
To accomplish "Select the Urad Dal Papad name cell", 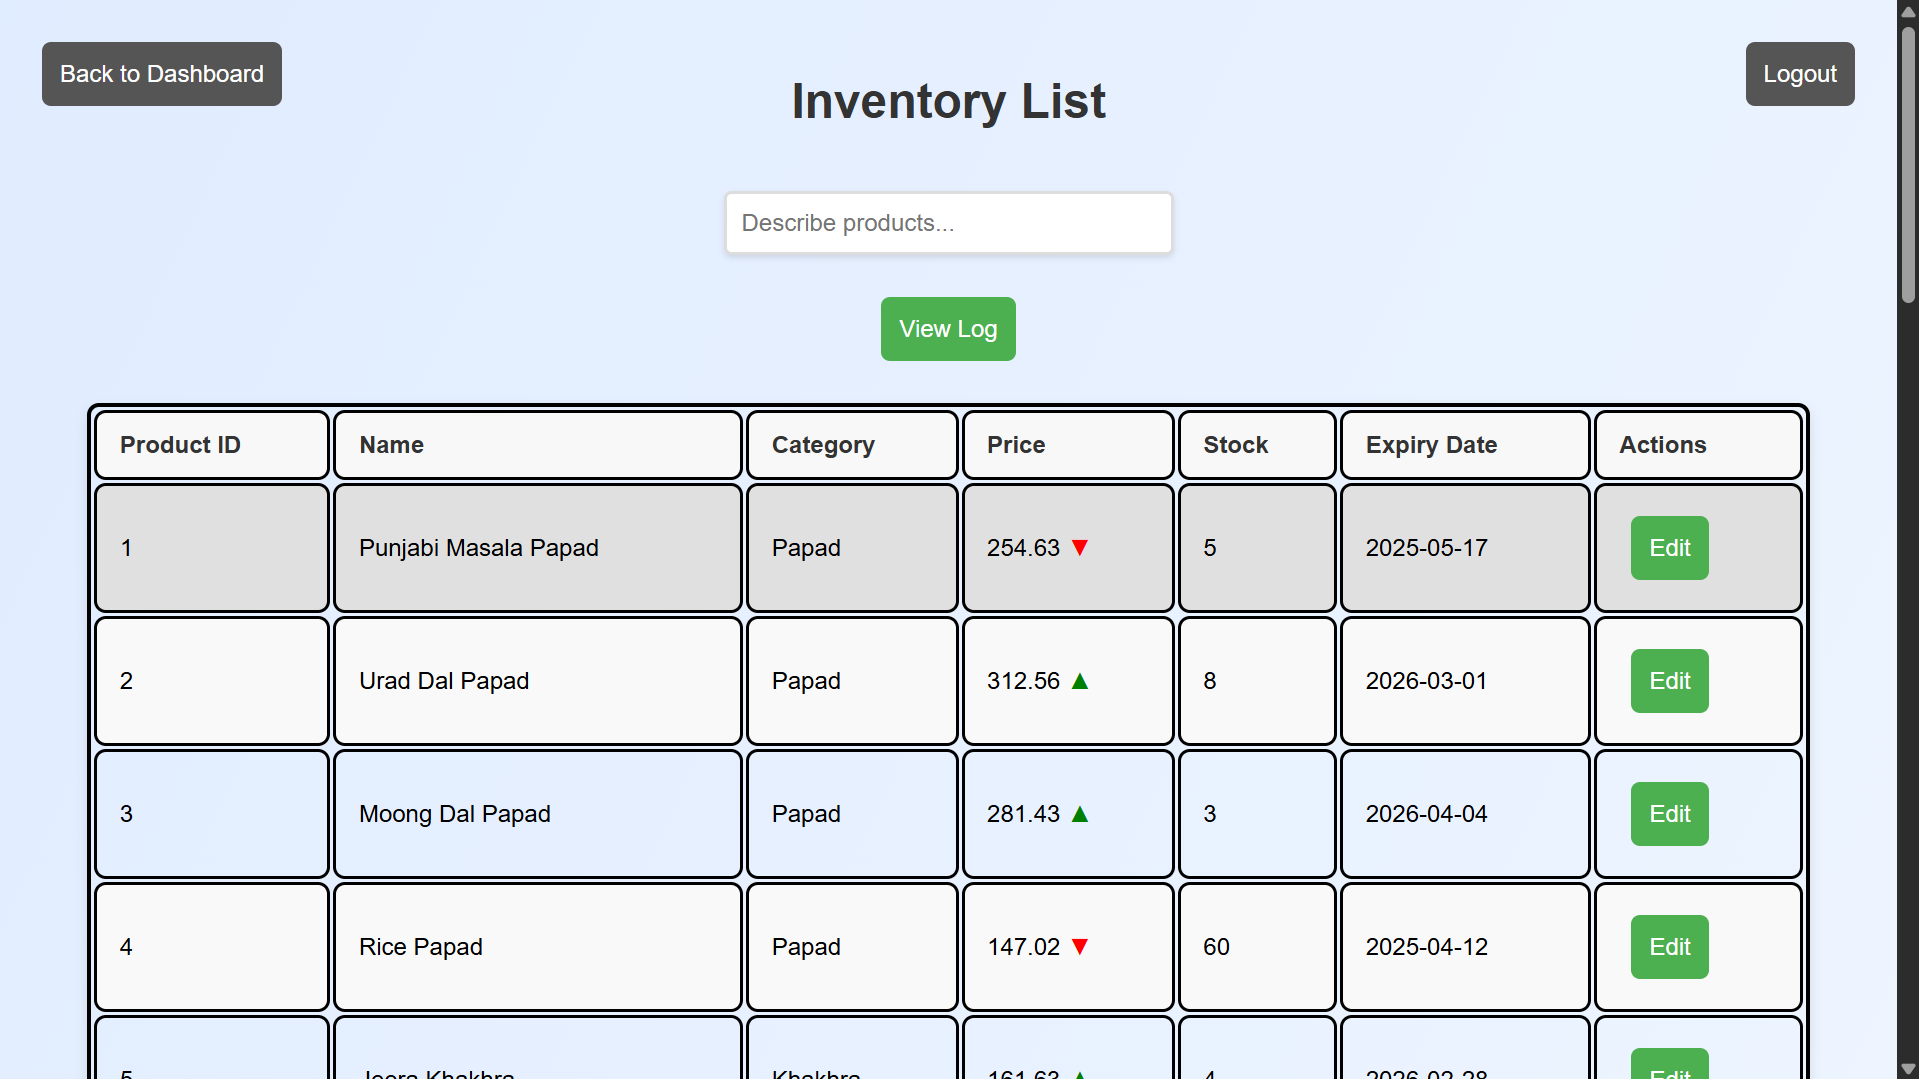I will 538,681.
